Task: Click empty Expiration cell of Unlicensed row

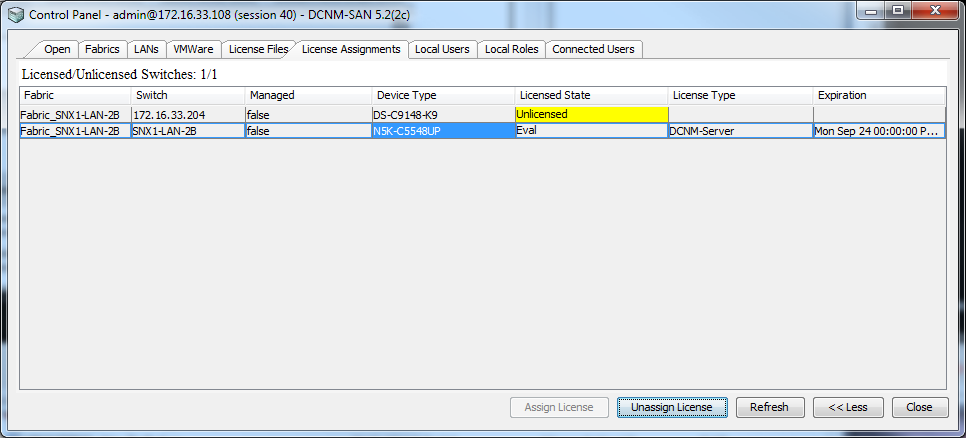Action: click(x=879, y=115)
